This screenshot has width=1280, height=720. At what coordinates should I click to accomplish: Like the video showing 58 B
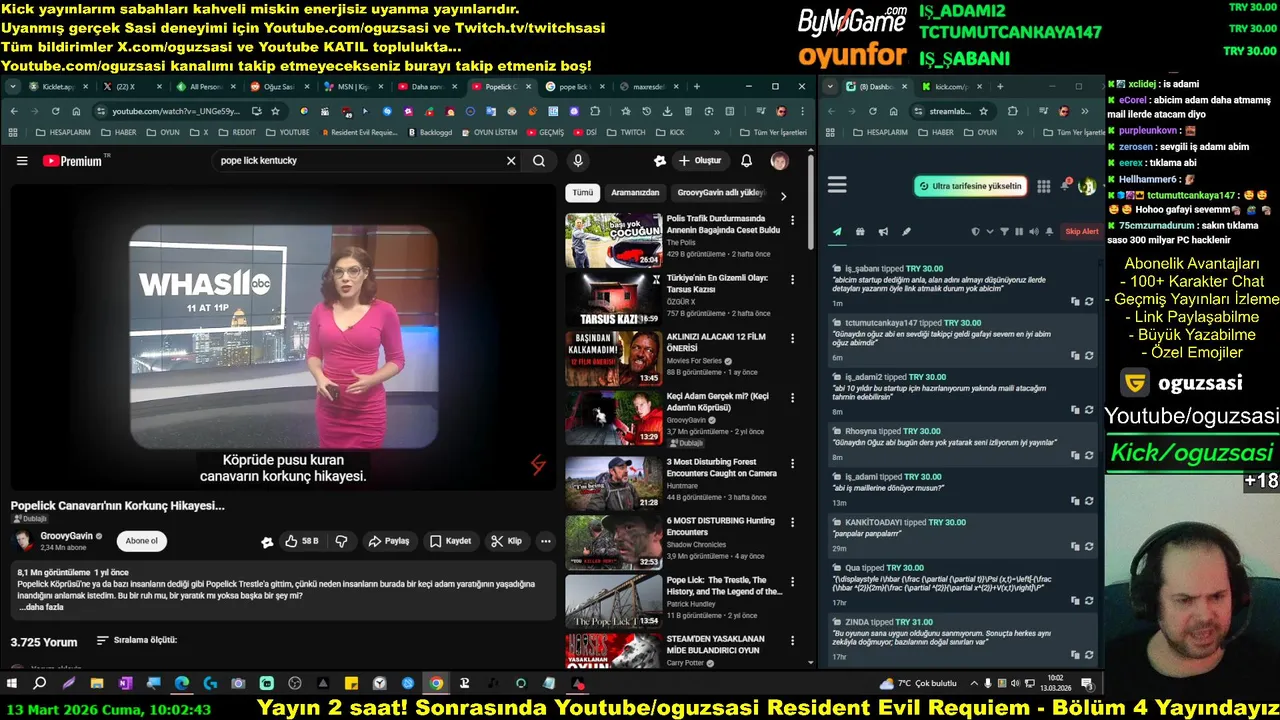(x=301, y=541)
